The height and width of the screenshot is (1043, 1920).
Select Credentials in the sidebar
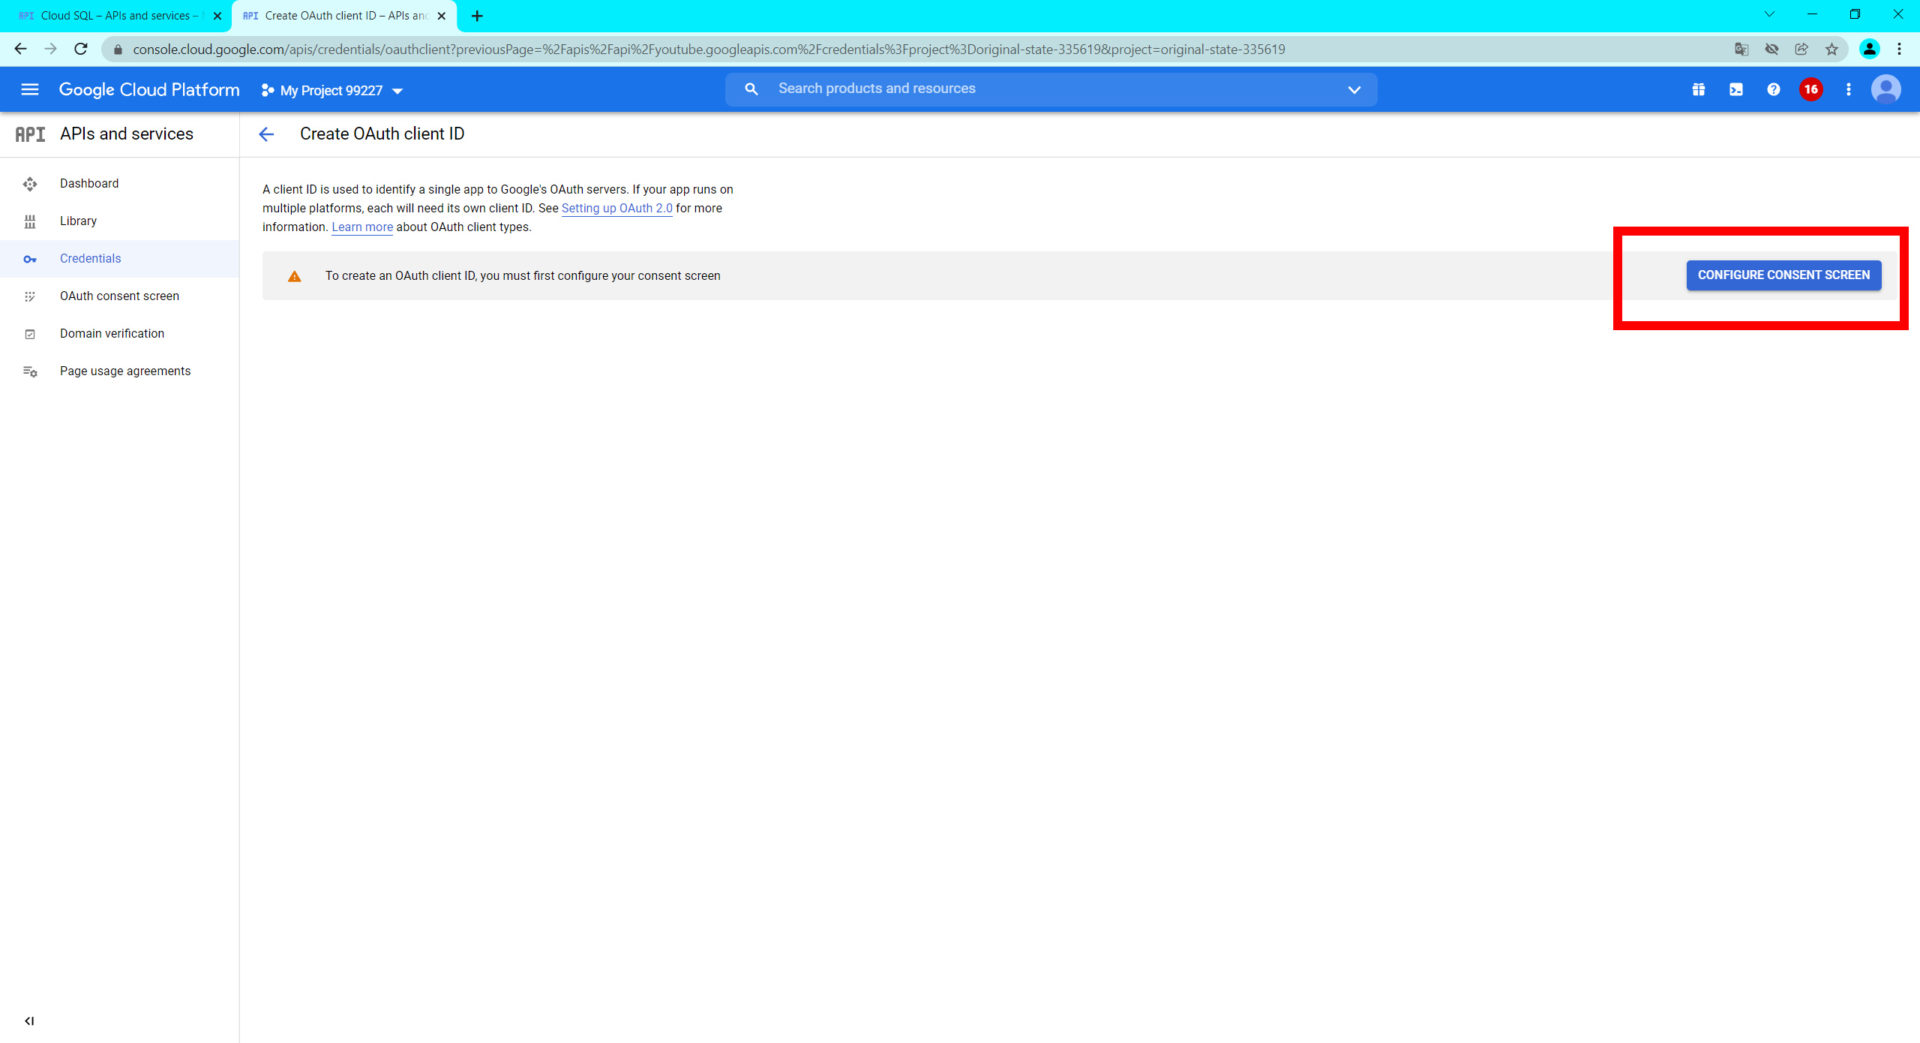pyautogui.click(x=120, y=258)
